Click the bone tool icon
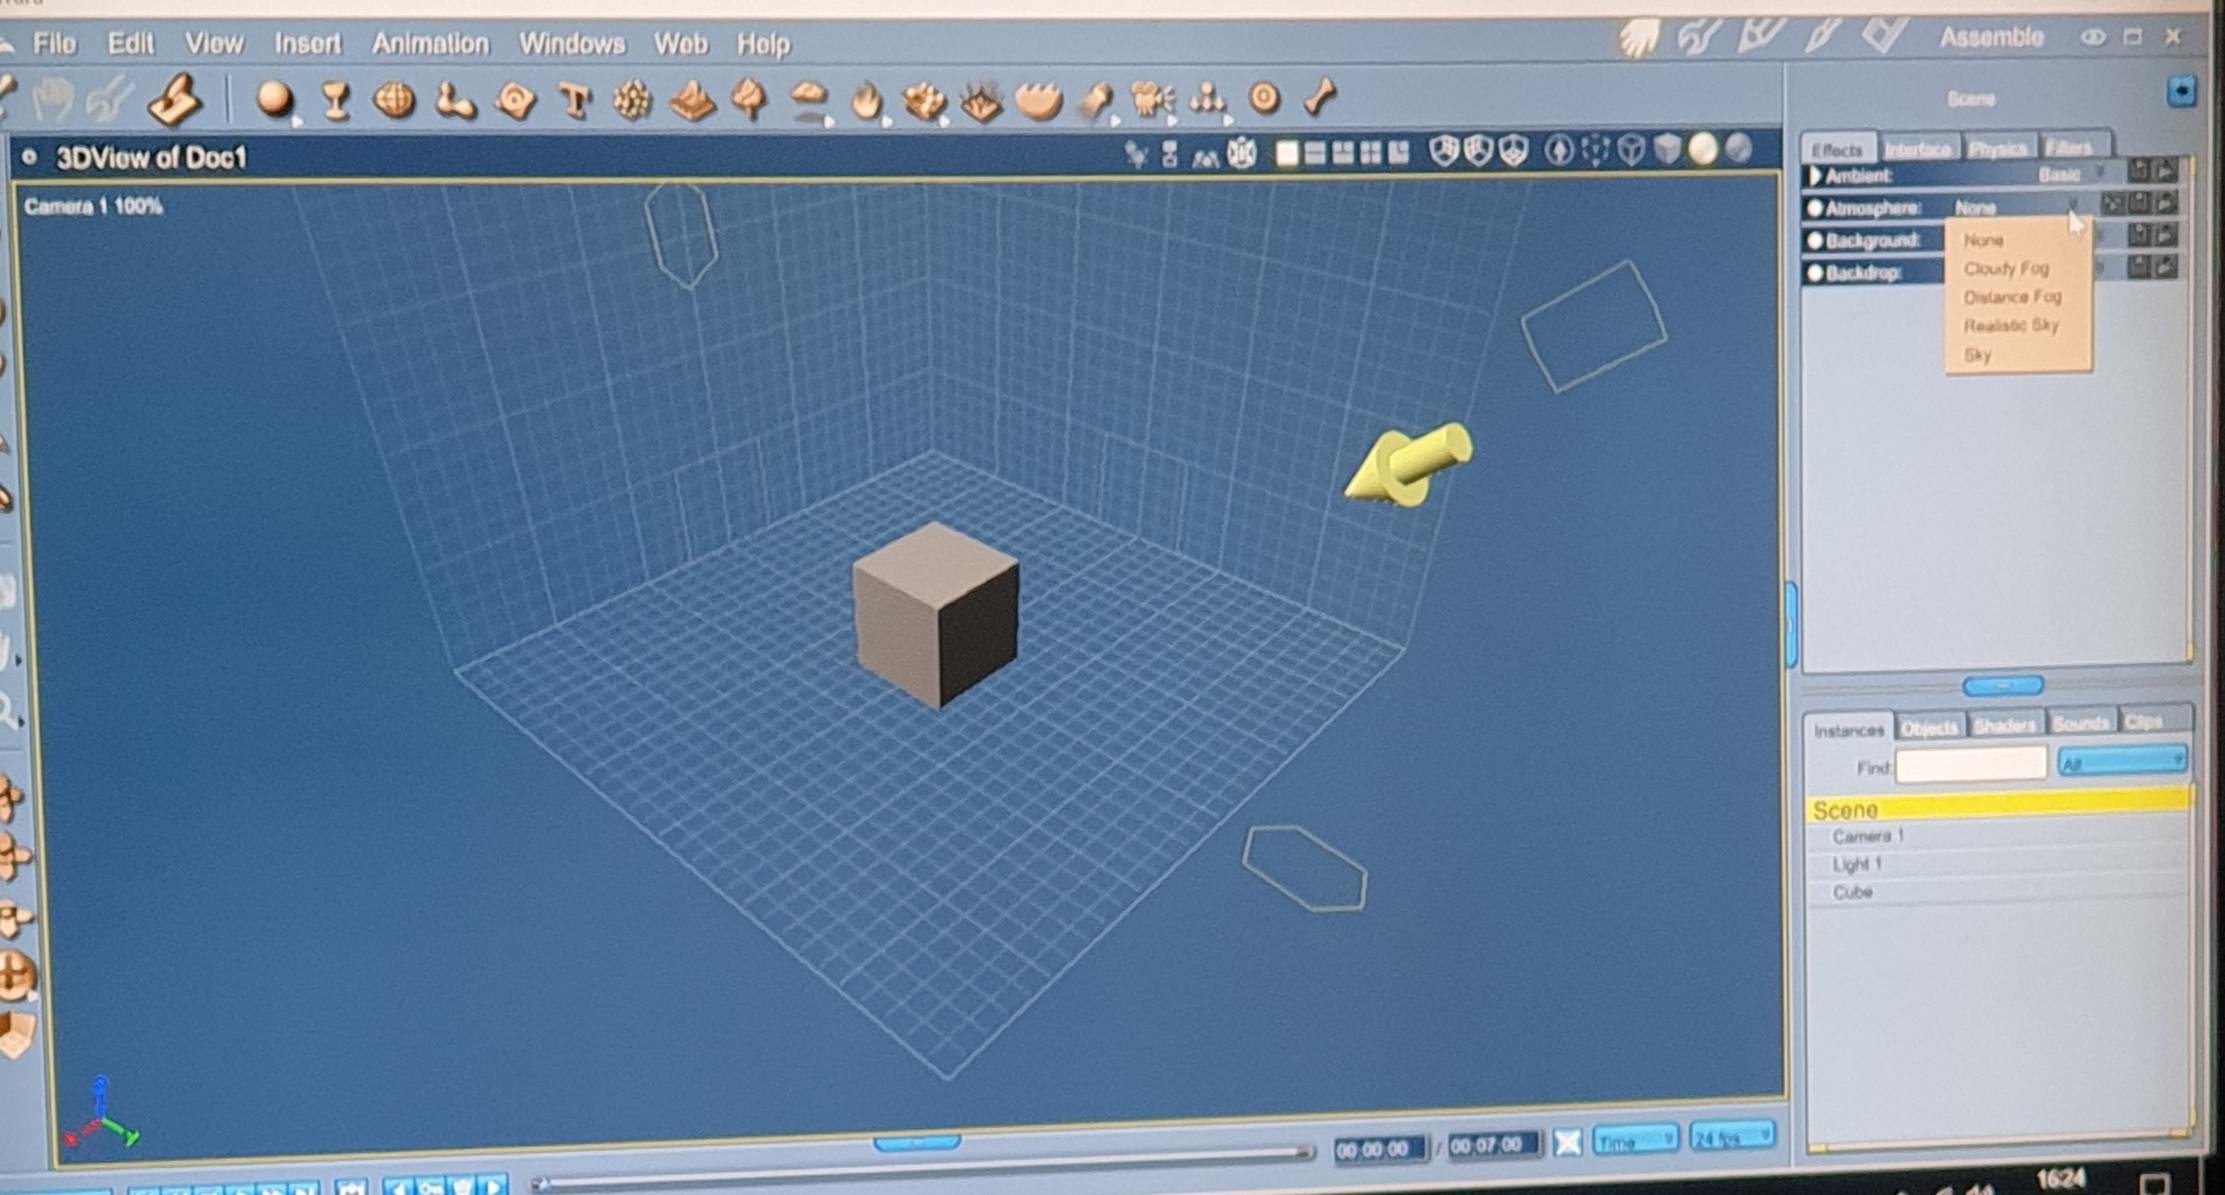The height and width of the screenshot is (1195, 2225). (x=1320, y=97)
